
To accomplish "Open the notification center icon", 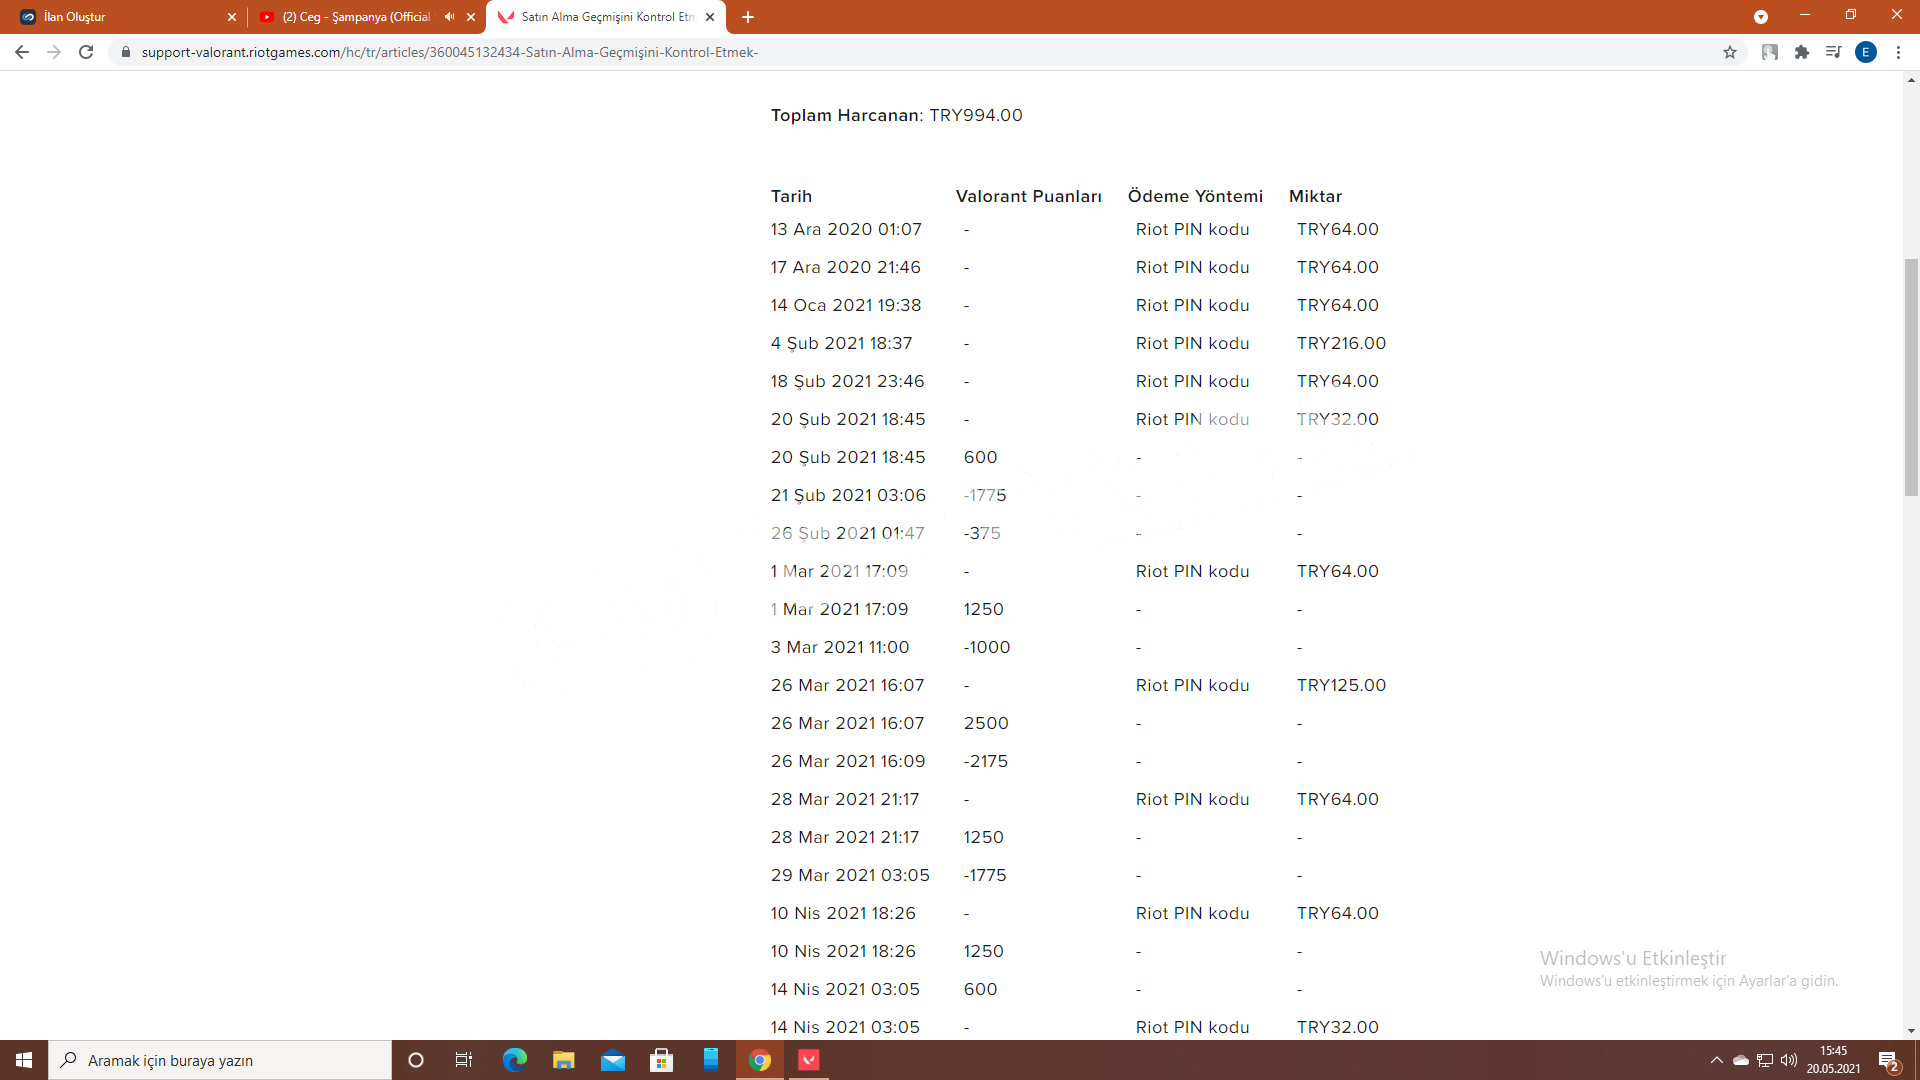I will 1889,1060.
